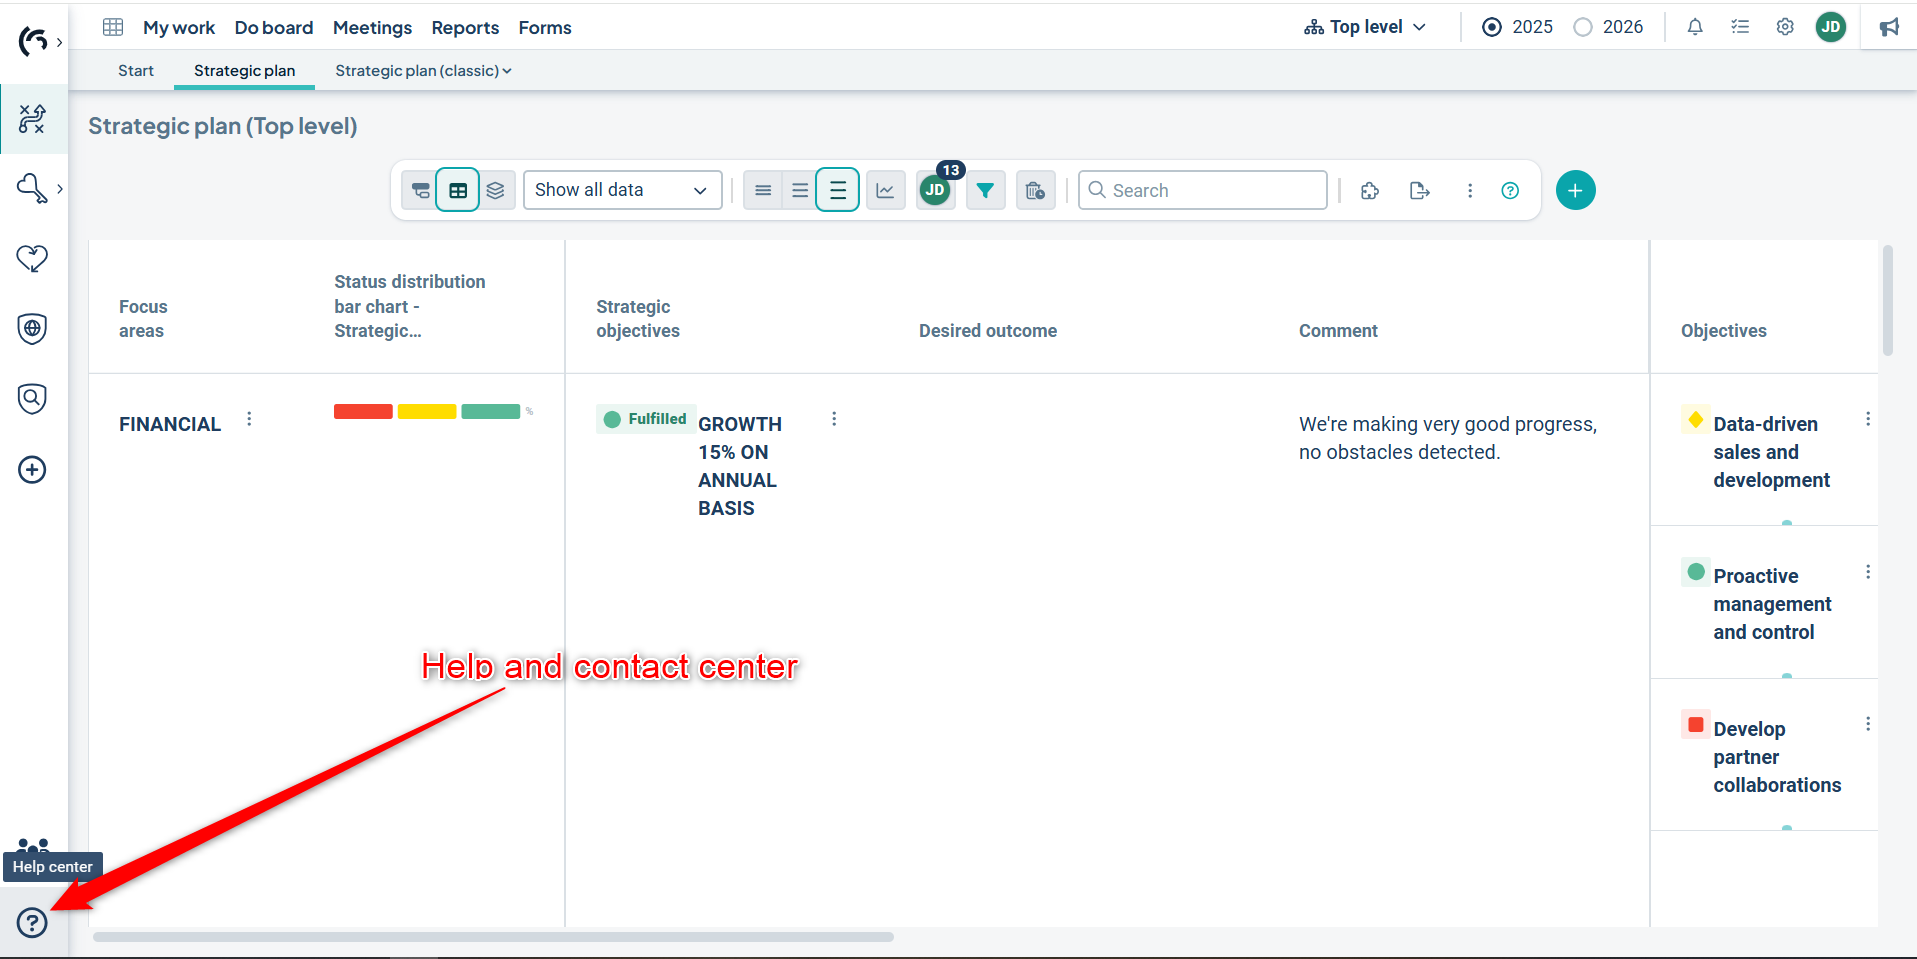Expand the Show all data dropdown
1917x959 pixels.
[622, 190]
